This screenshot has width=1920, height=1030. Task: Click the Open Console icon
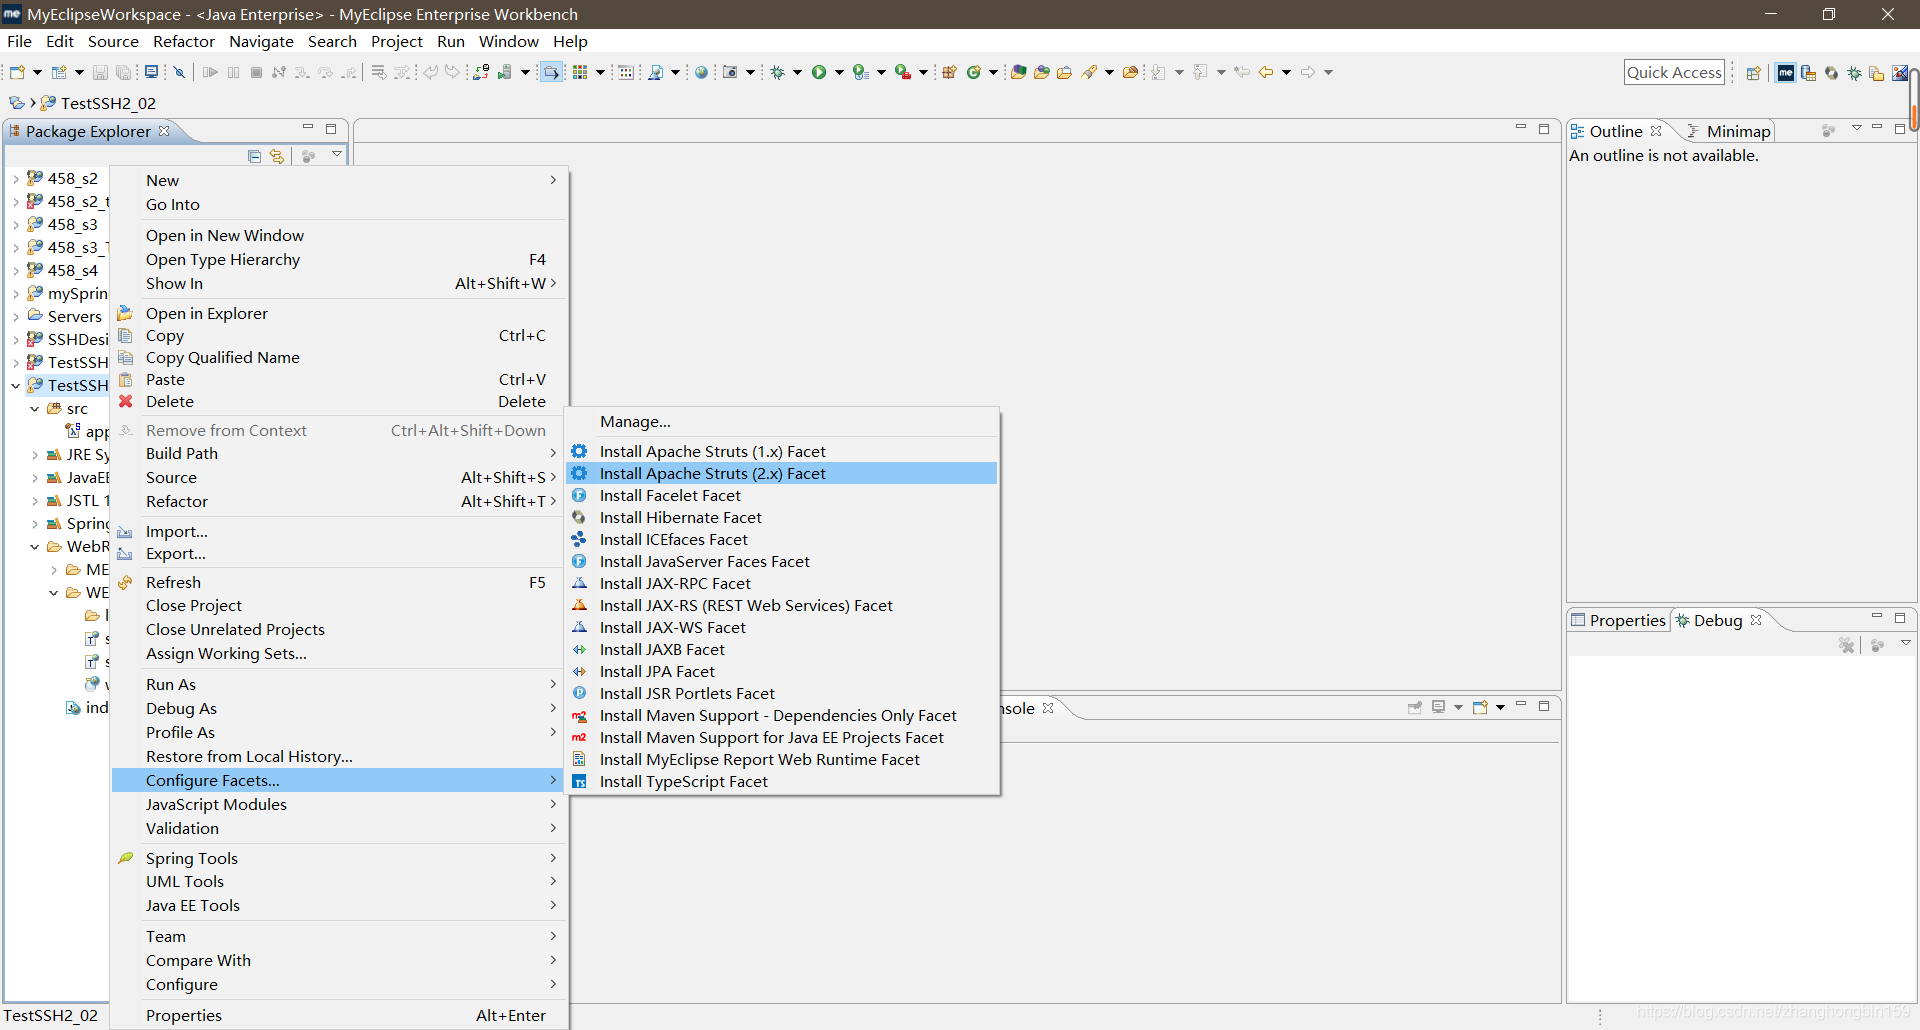(x=1480, y=707)
